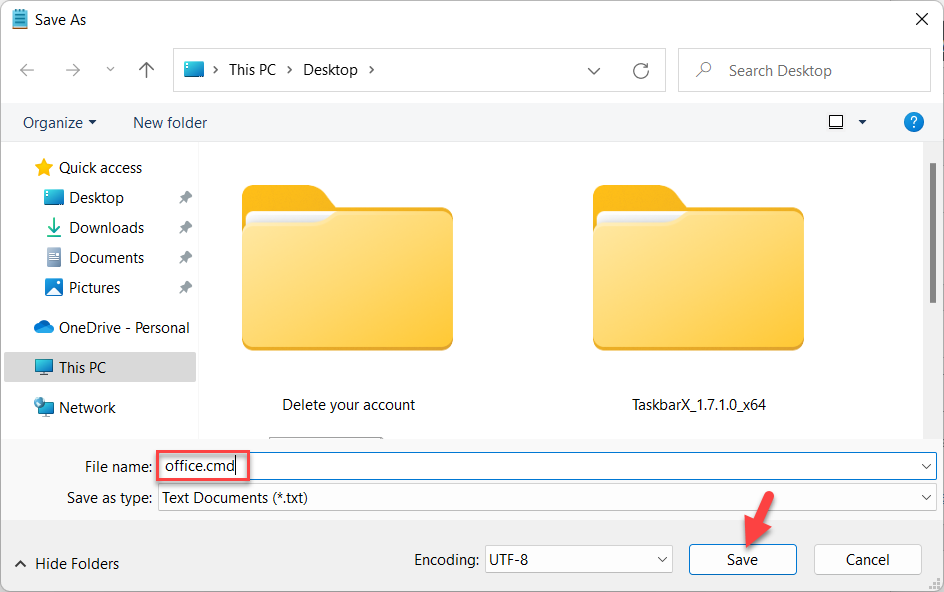This screenshot has width=944, height=592.
Task: Click the Quick access star icon
Action: point(44,167)
